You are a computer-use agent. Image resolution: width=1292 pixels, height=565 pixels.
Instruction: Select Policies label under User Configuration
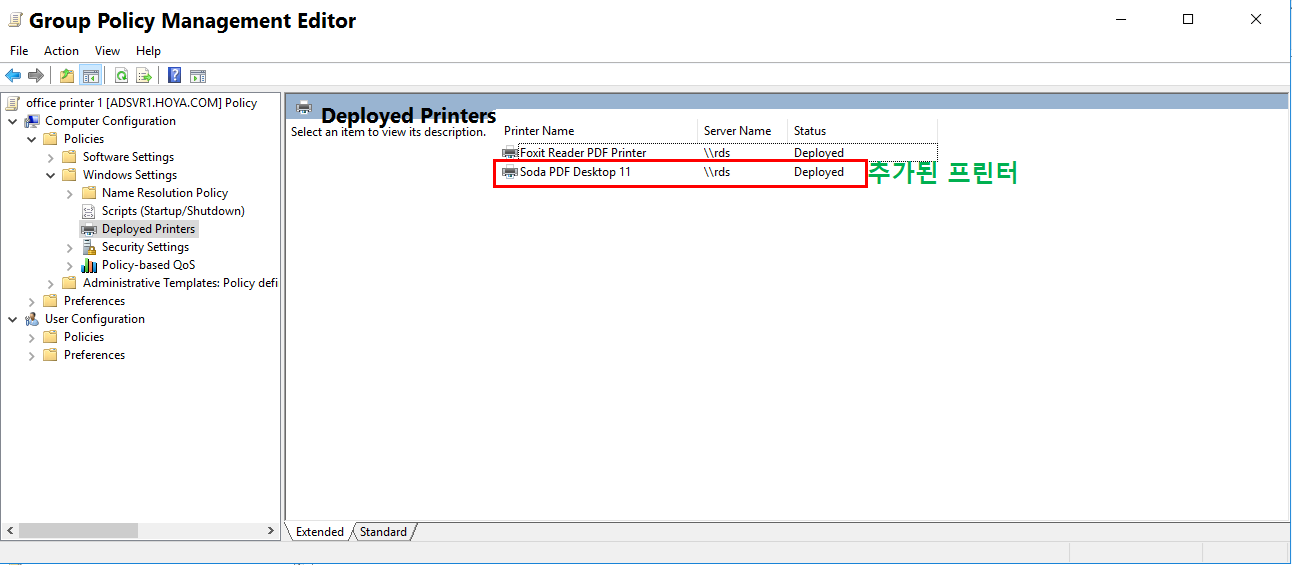pos(84,337)
